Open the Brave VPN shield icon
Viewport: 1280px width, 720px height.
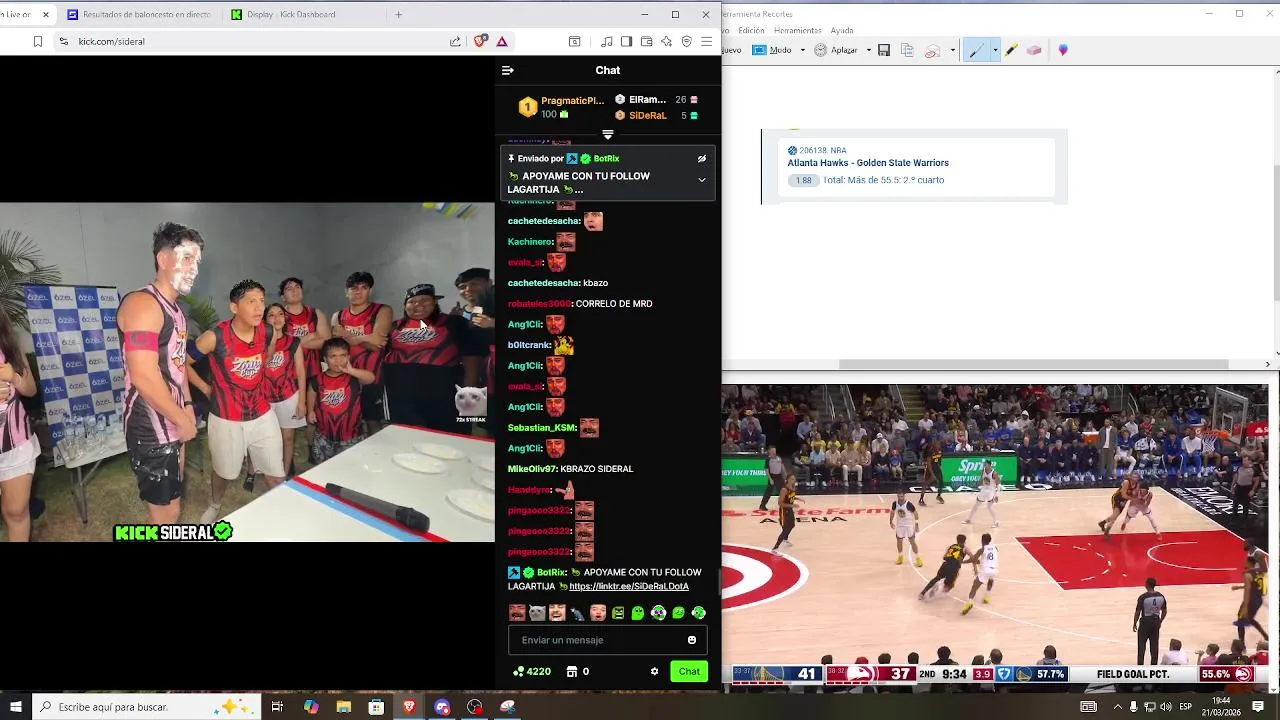(686, 41)
